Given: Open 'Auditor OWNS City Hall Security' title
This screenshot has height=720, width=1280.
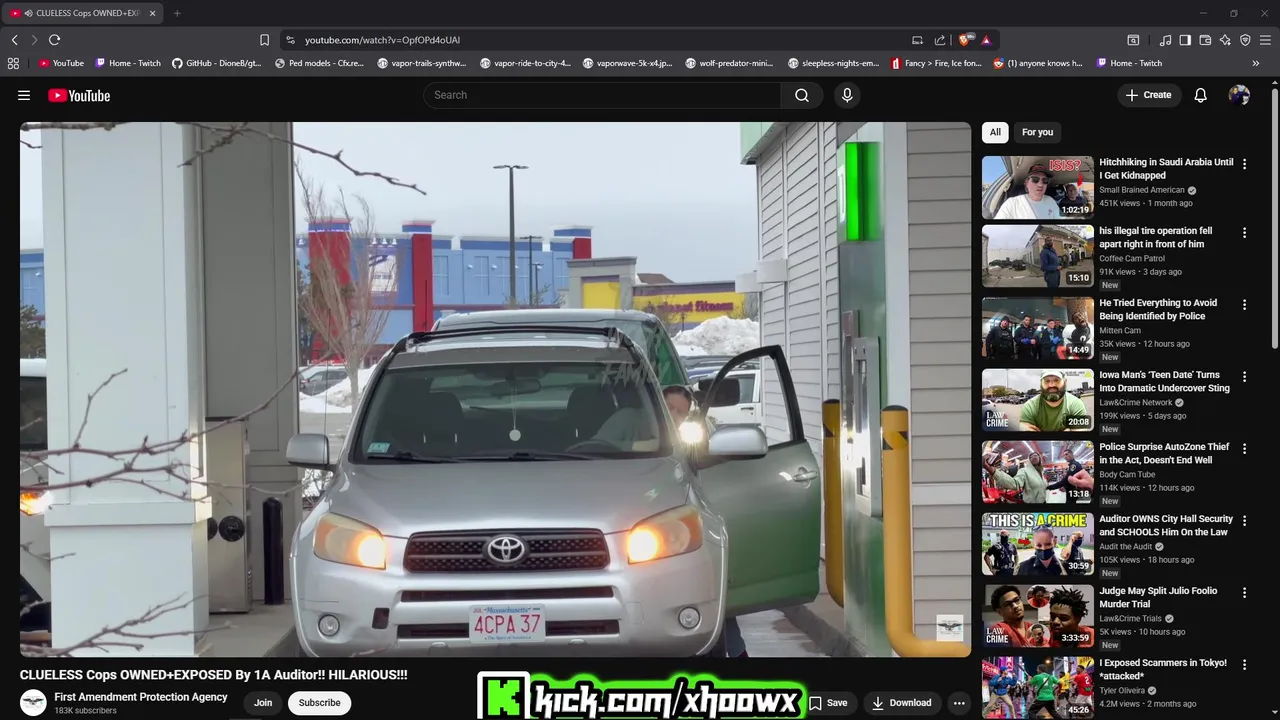Looking at the screenshot, I should click(x=1166, y=525).
